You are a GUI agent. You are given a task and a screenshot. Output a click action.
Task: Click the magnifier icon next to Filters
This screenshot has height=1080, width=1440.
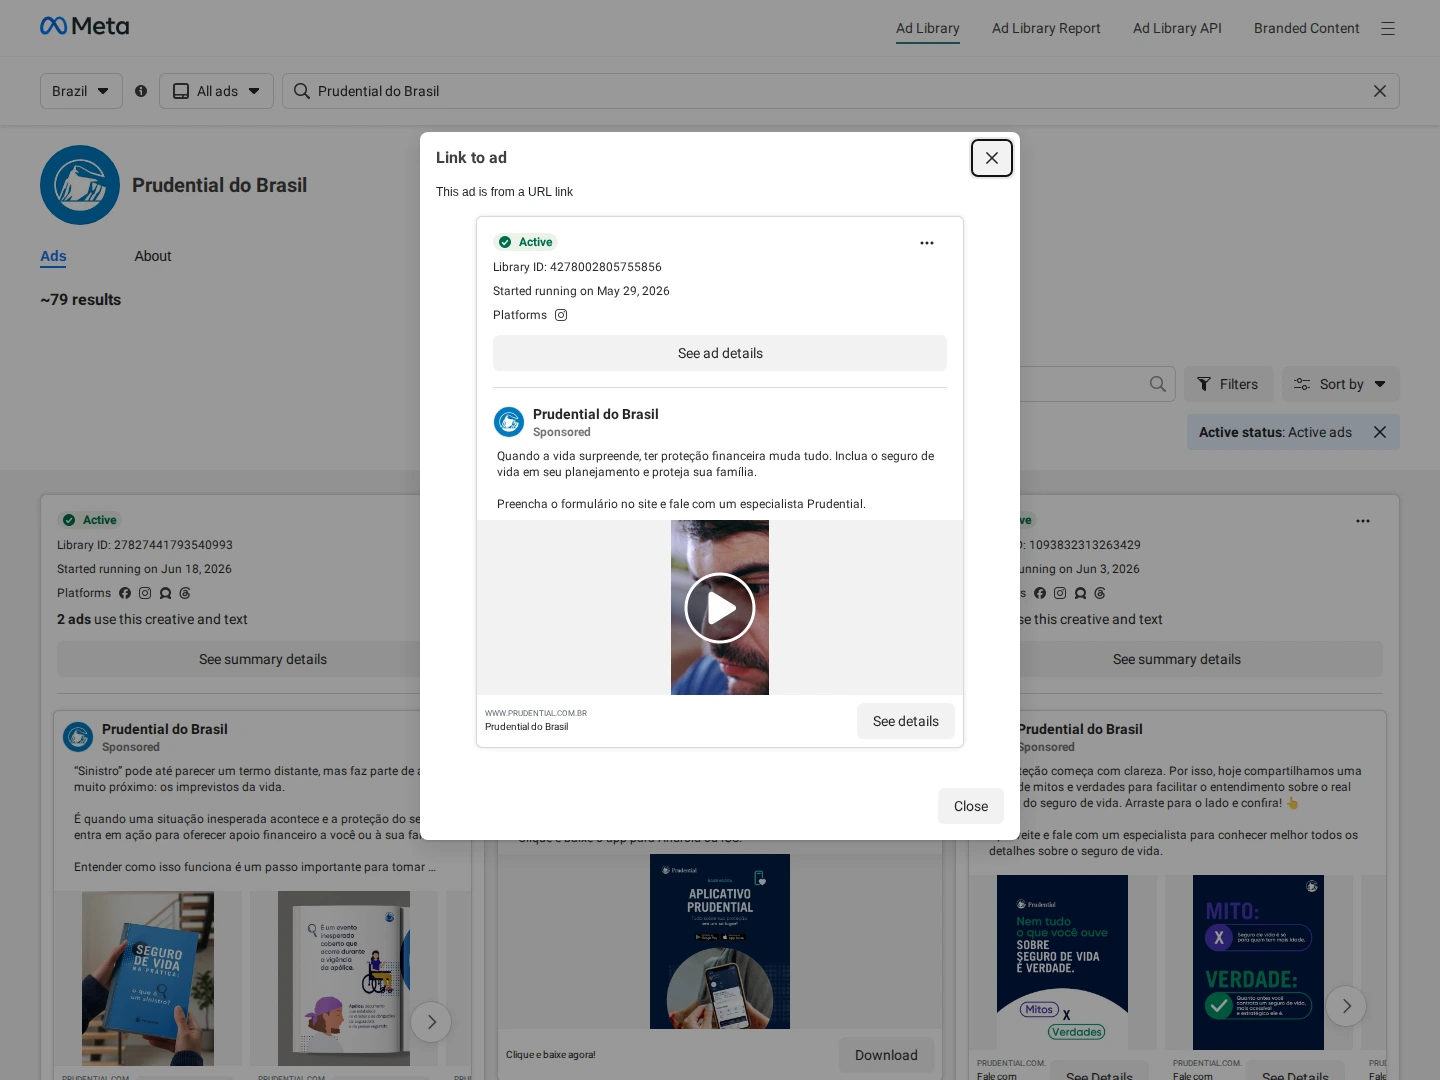(1158, 384)
